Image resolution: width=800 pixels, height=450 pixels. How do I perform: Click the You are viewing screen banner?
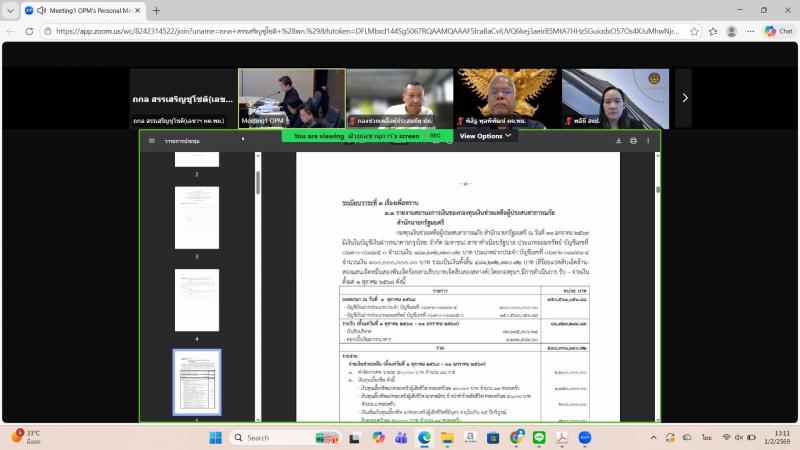367,136
